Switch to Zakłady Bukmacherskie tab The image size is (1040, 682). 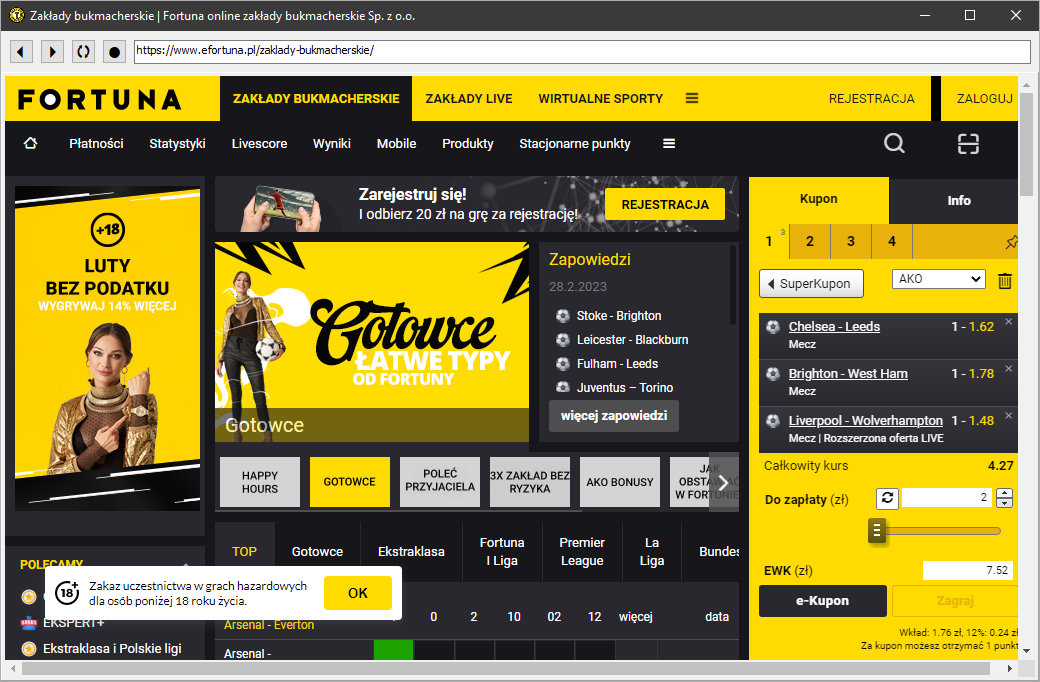(316, 99)
